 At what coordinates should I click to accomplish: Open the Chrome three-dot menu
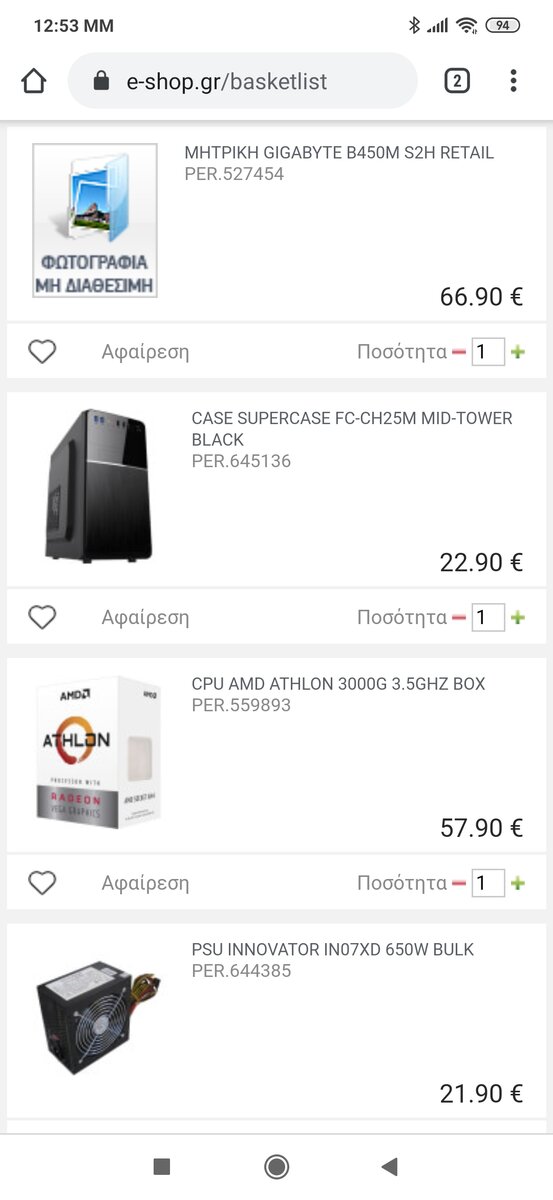513,81
